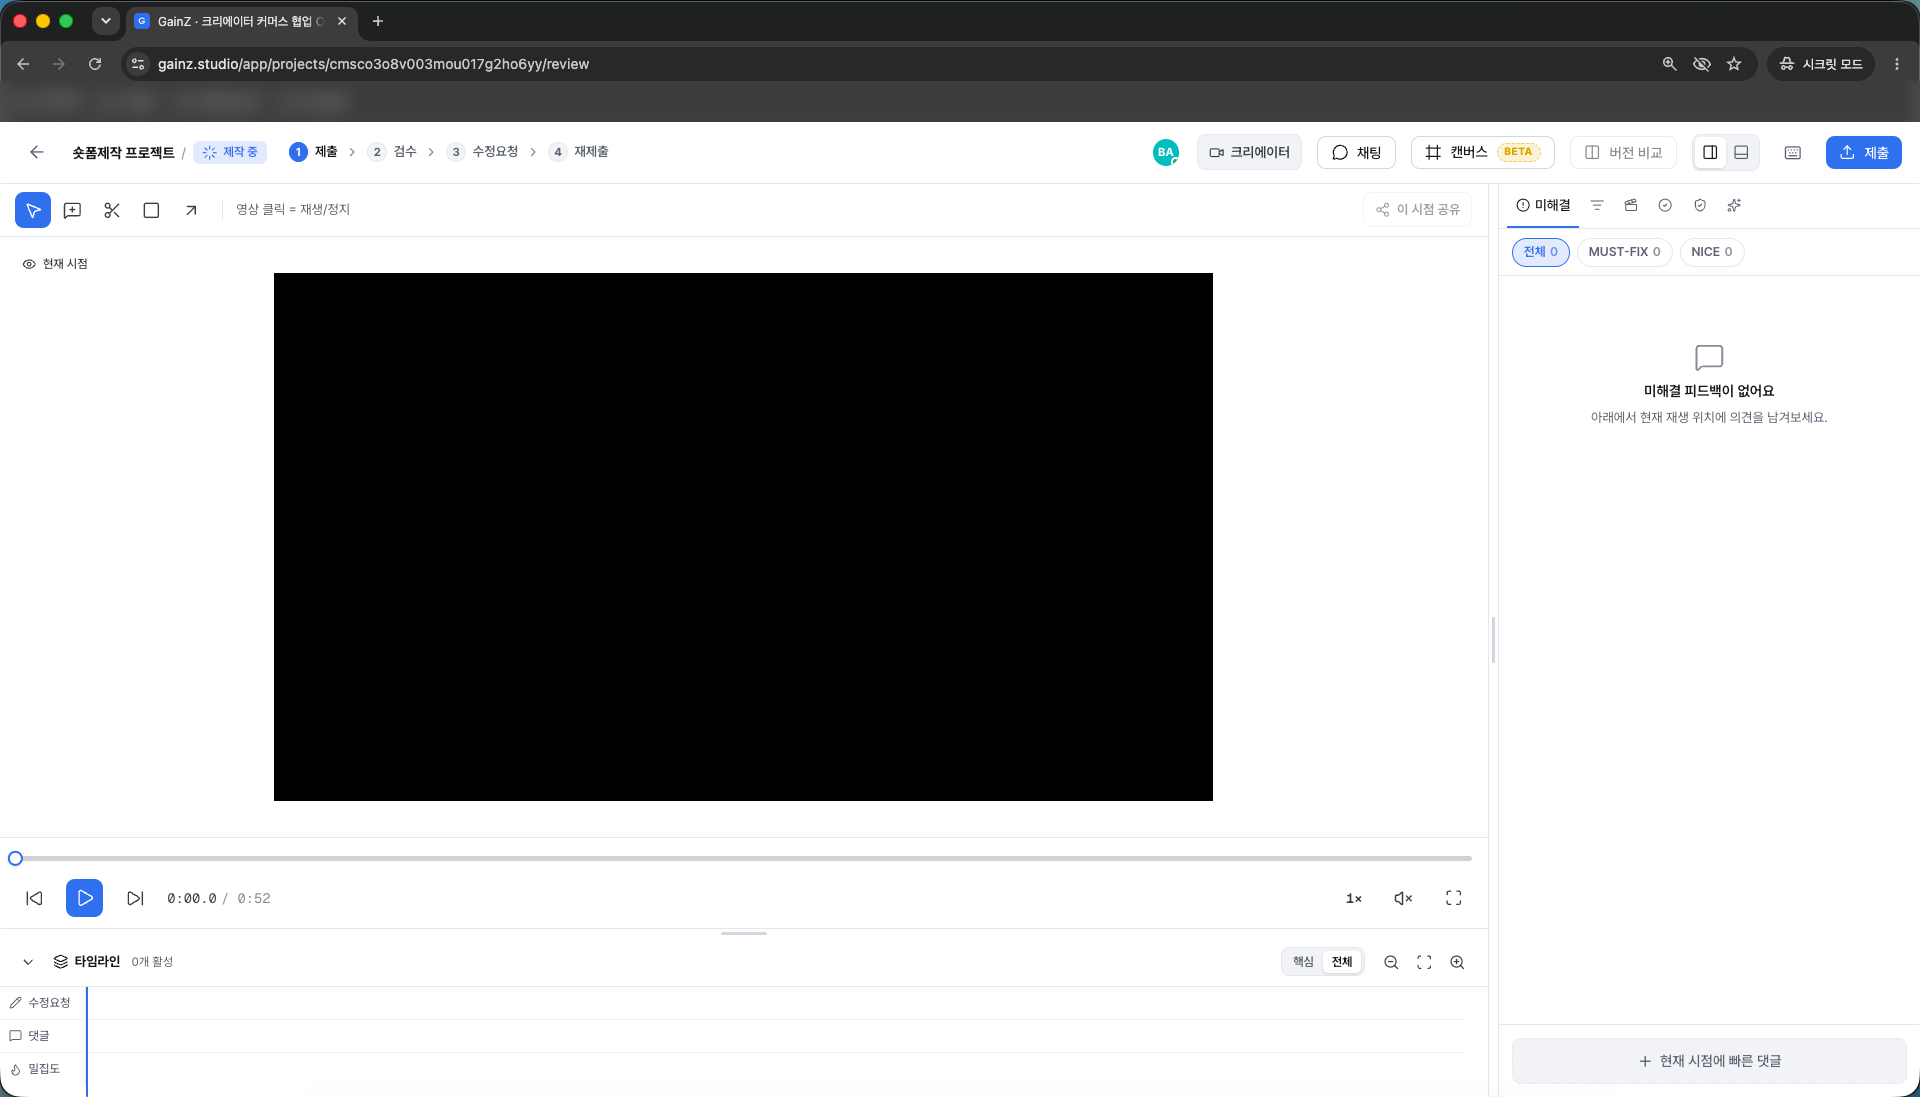Select the add-comment tool
Screen dimensions: 1920x1097
(x=72, y=210)
